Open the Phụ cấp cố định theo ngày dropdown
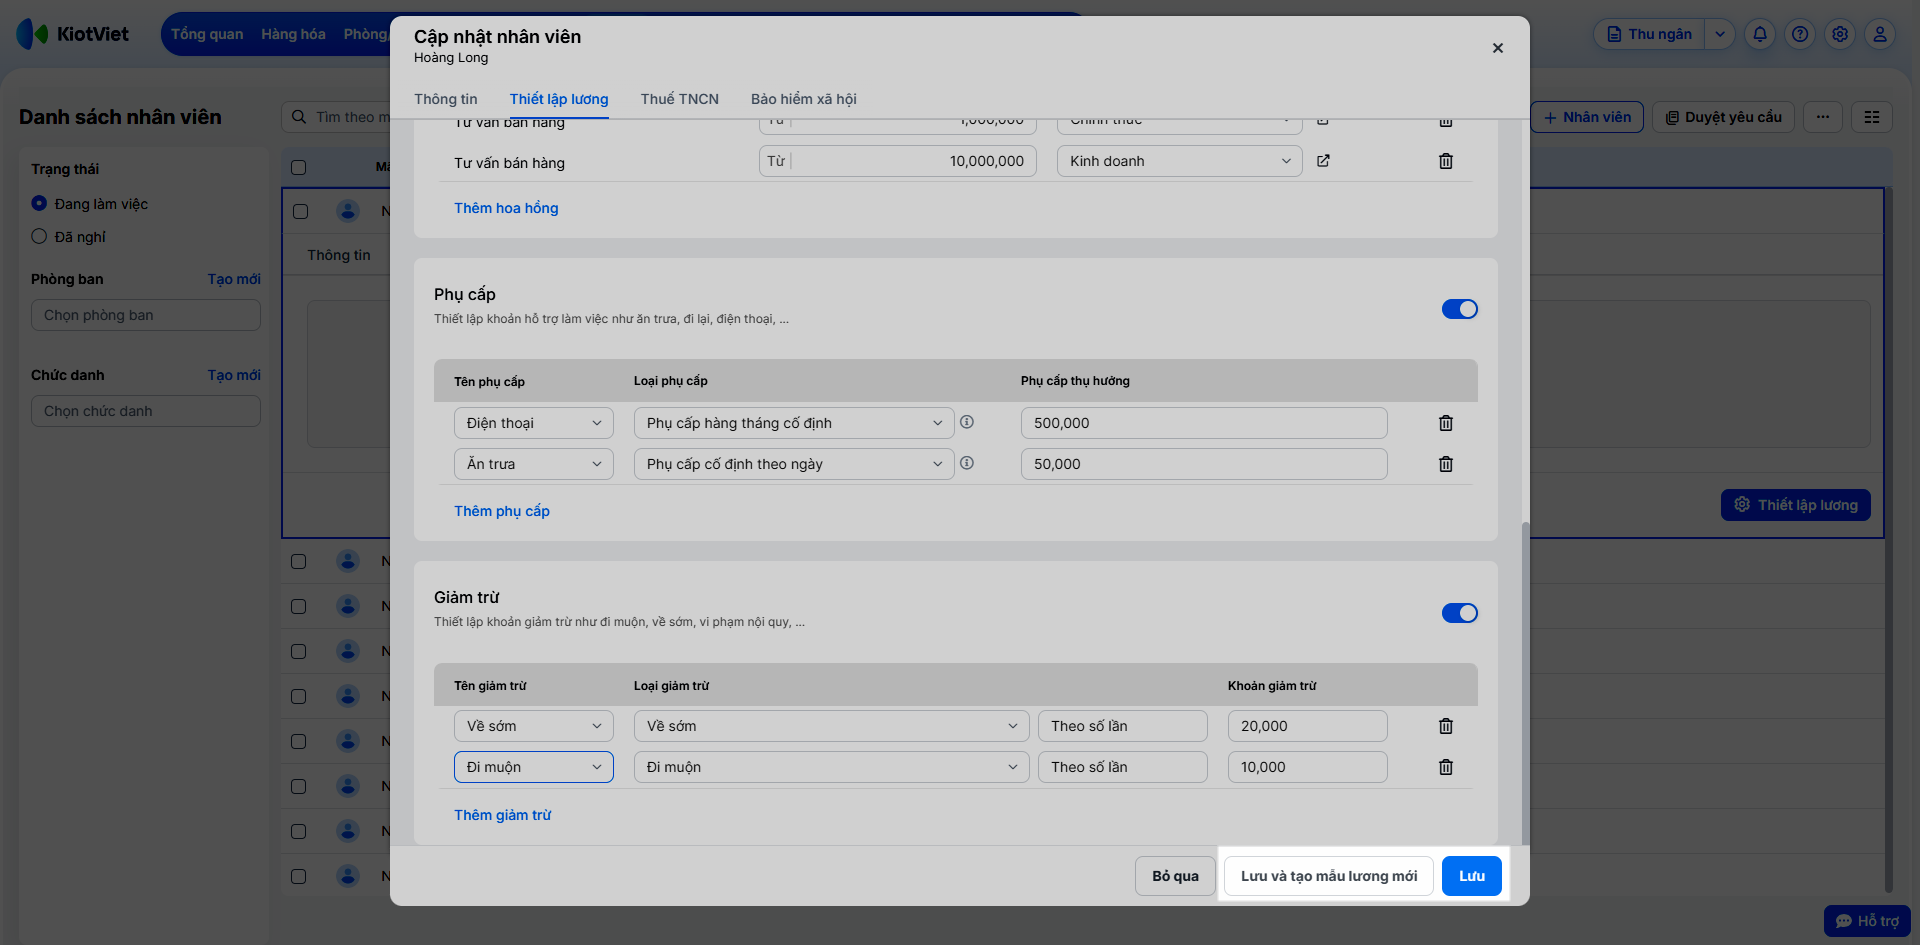Image resolution: width=1920 pixels, height=945 pixels. (794, 464)
